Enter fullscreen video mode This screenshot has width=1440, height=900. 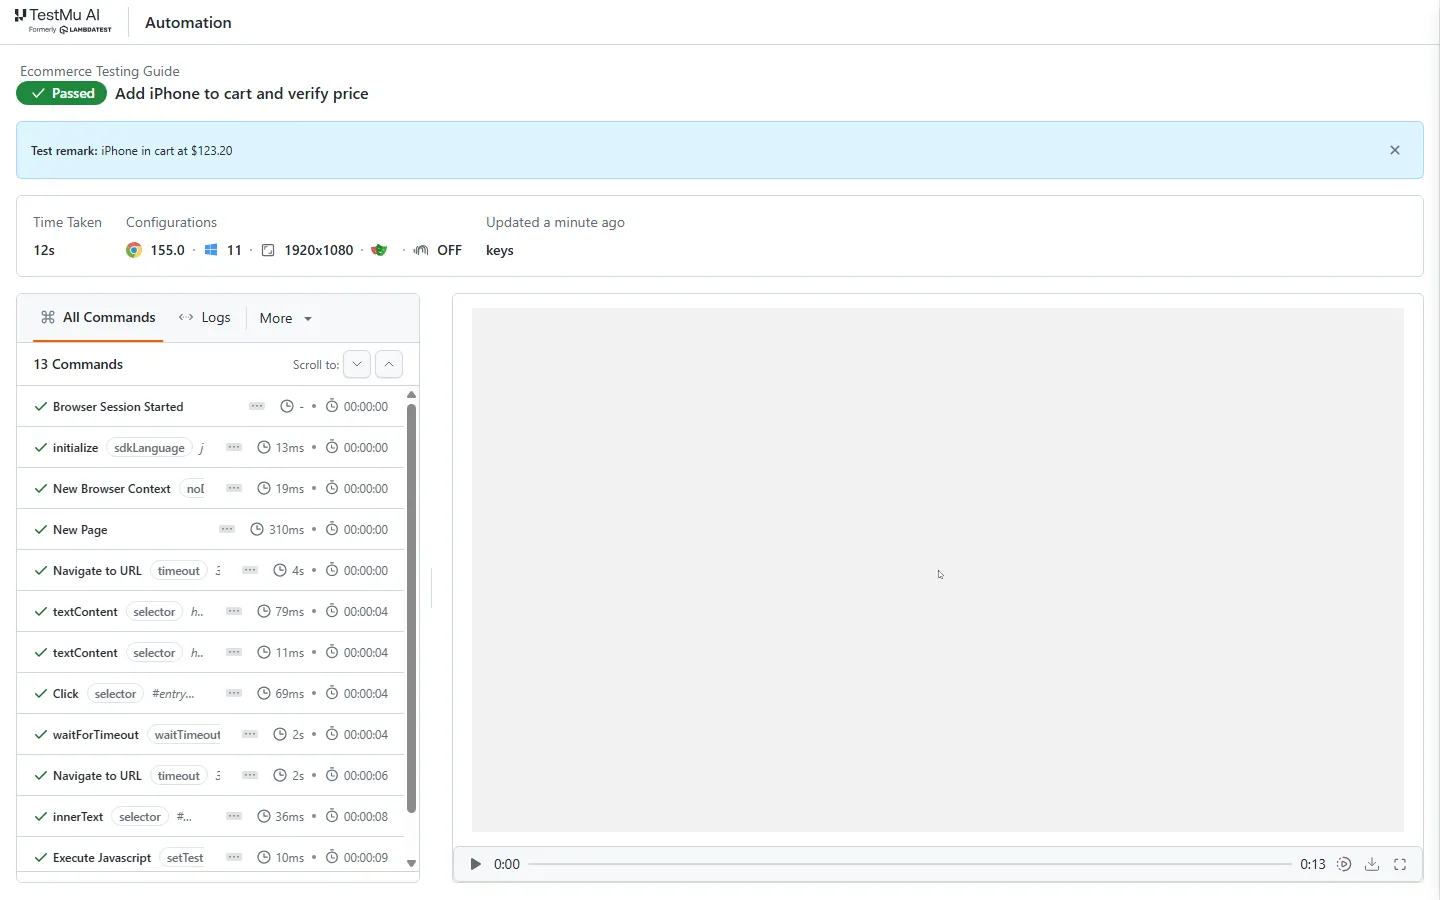[1400, 864]
